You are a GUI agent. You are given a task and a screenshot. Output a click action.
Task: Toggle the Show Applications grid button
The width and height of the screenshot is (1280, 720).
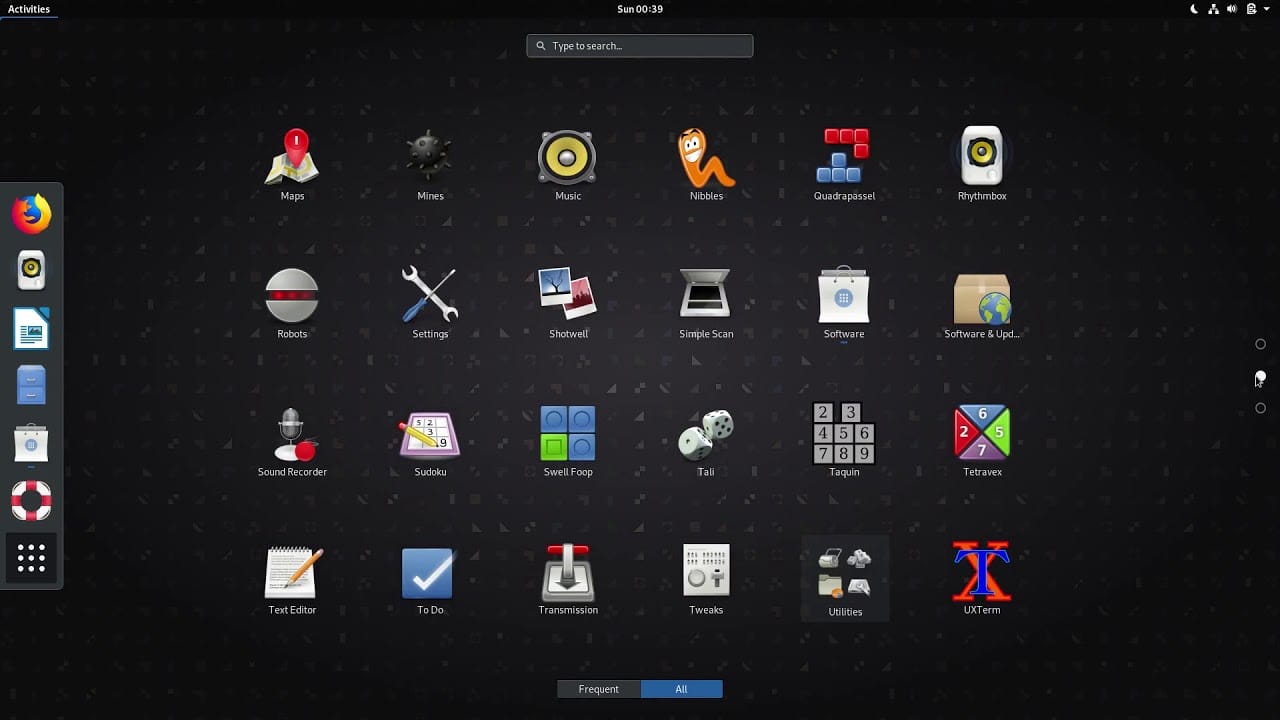pos(31,558)
